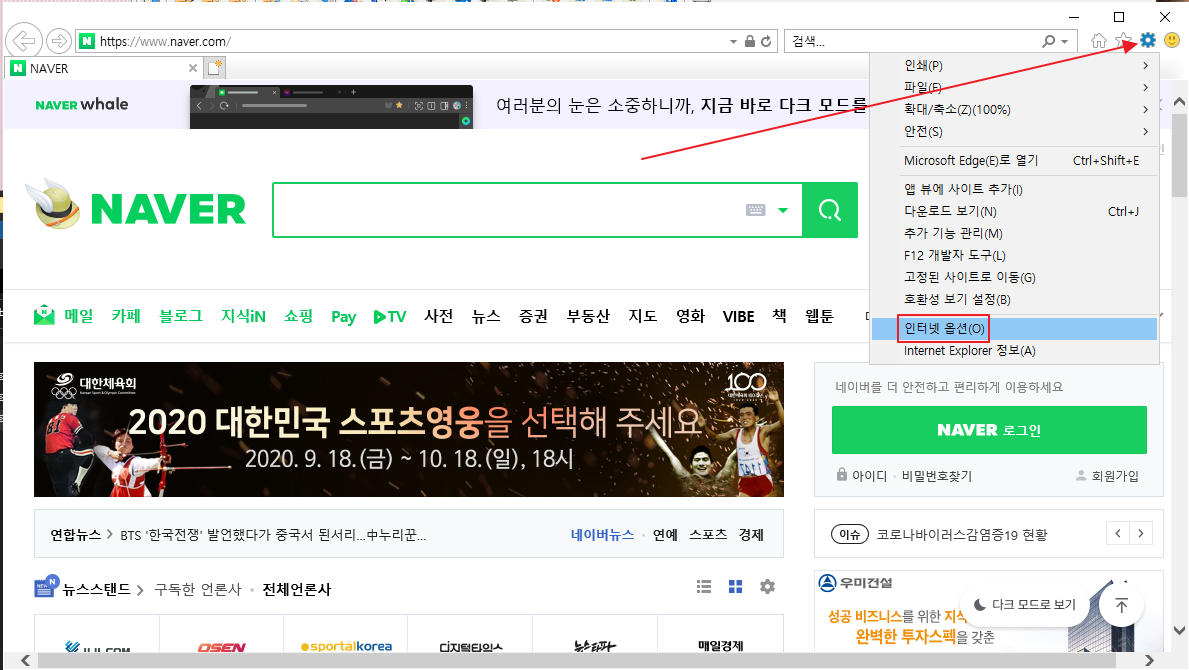Click the magnifier icon in the IE search box

[x=1049, y=41]
